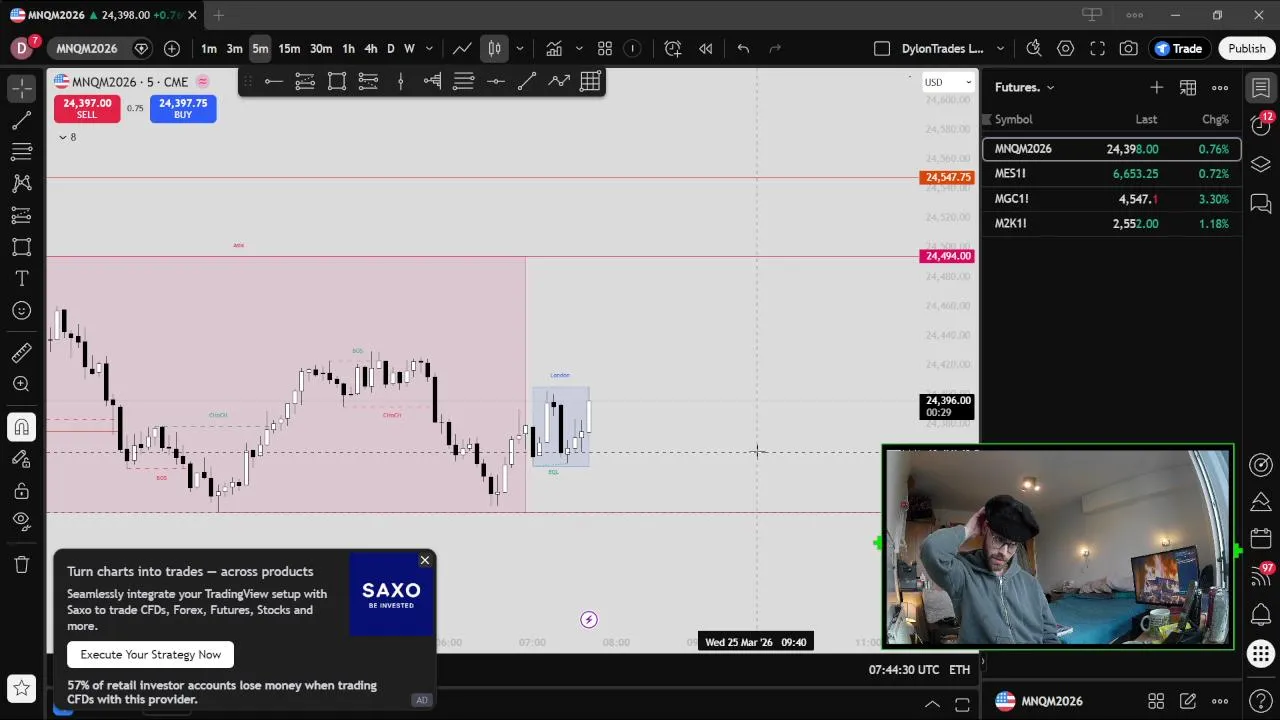Image resolution: width=1280 pixels, height=720 pixels.
Task: Toggle hide all drawings eye icon
Action: pos(21,520)
